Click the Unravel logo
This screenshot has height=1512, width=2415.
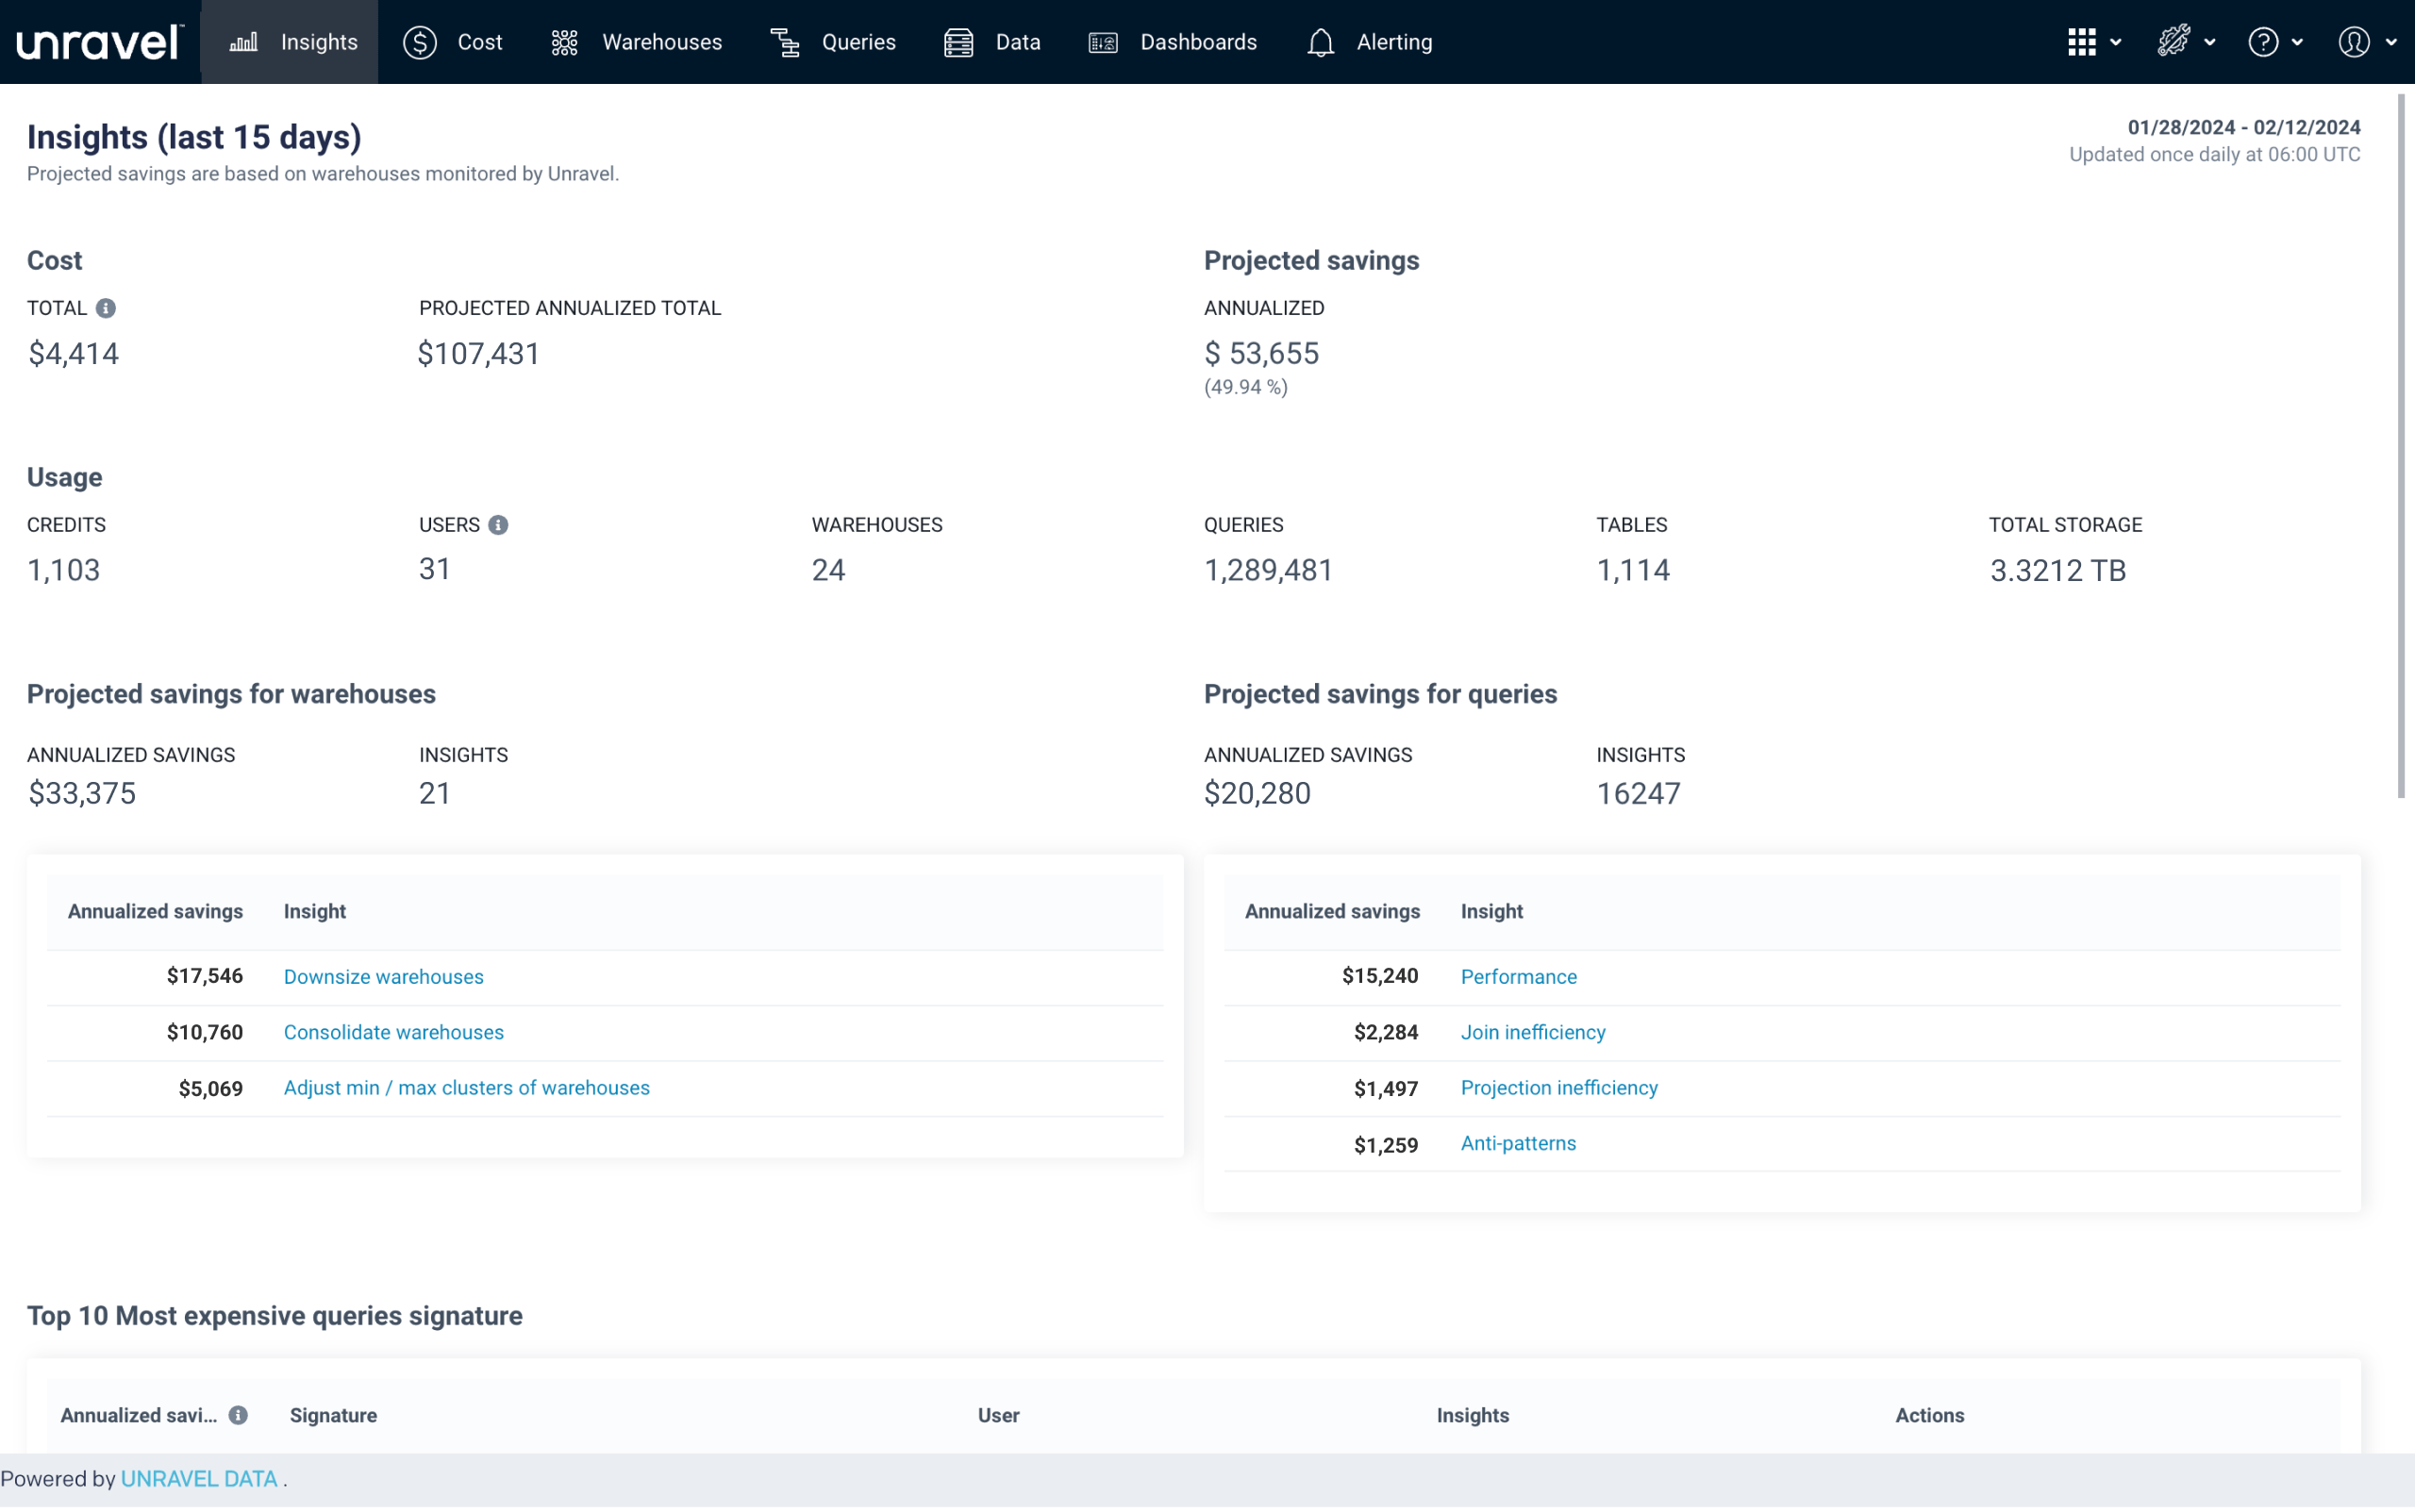pyautogui.click(x=99, y=42)
